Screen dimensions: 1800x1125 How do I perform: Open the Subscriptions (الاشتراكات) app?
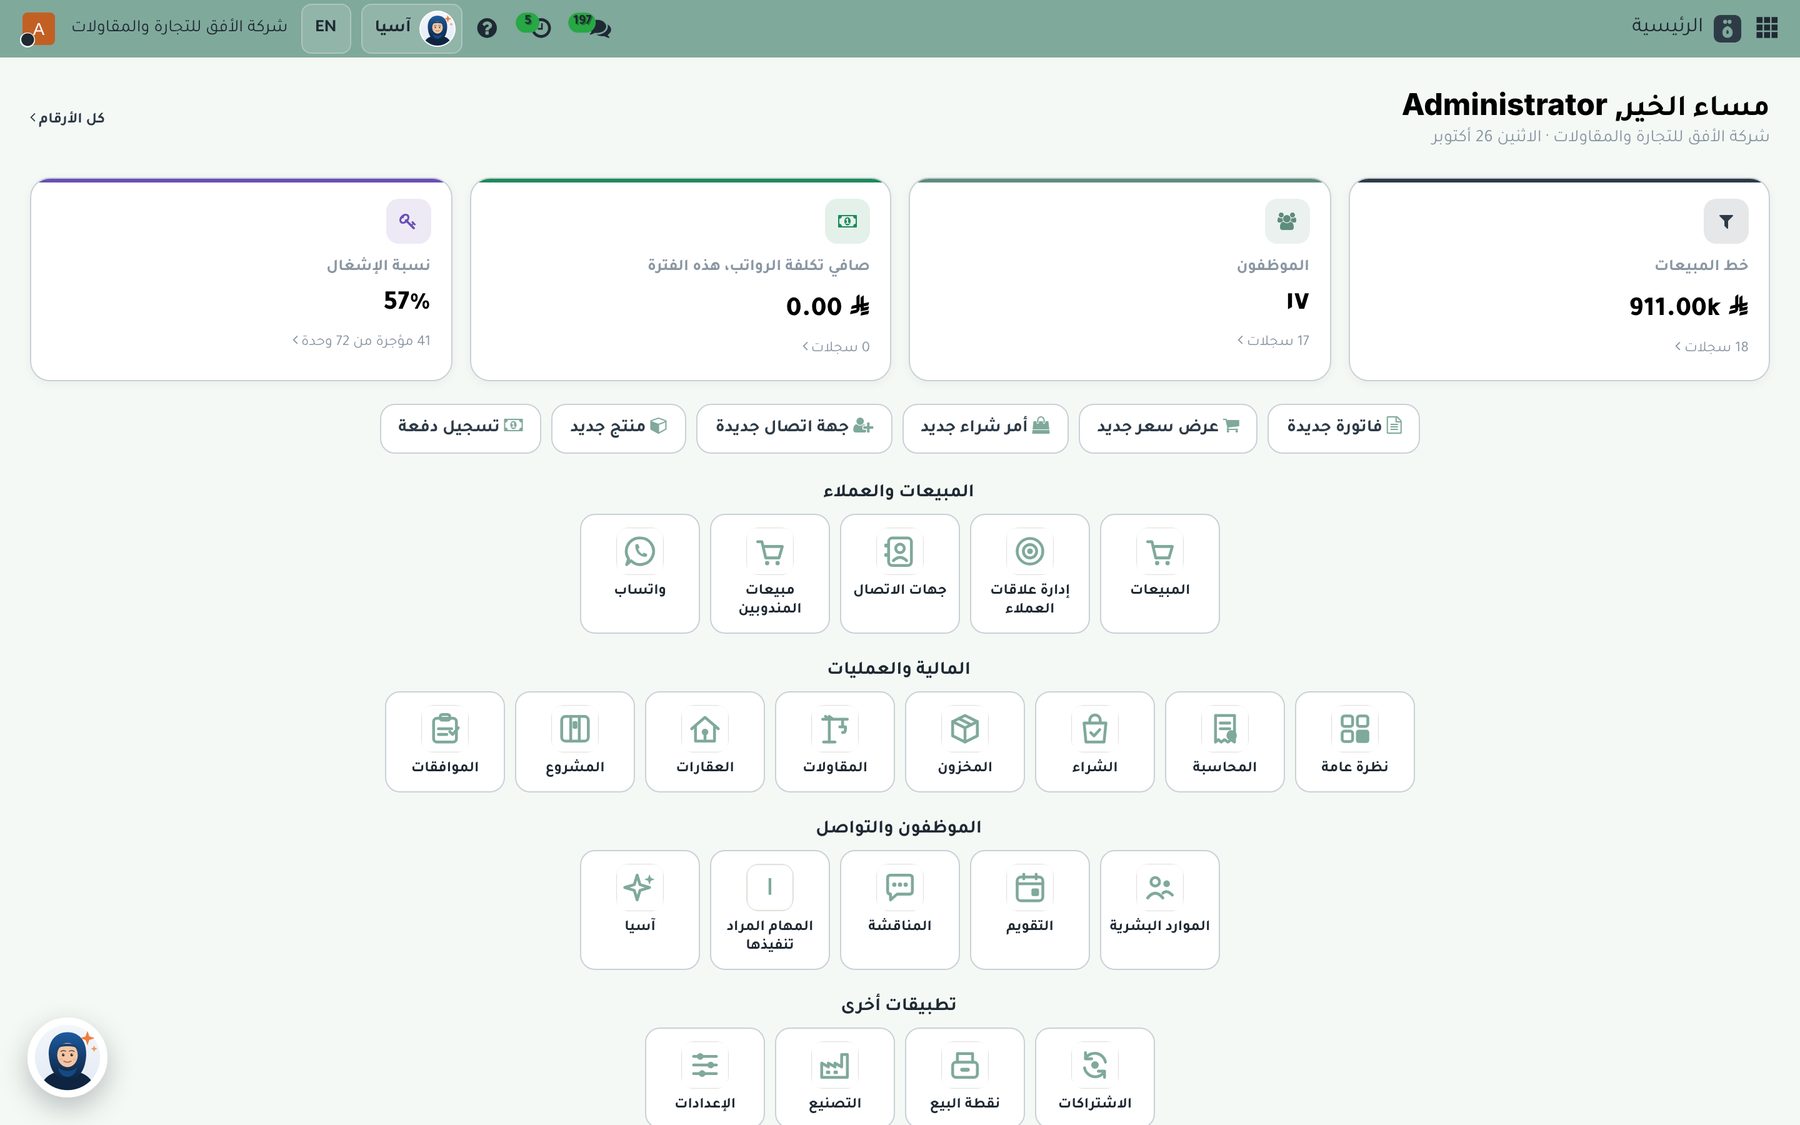(1095, 1077)
